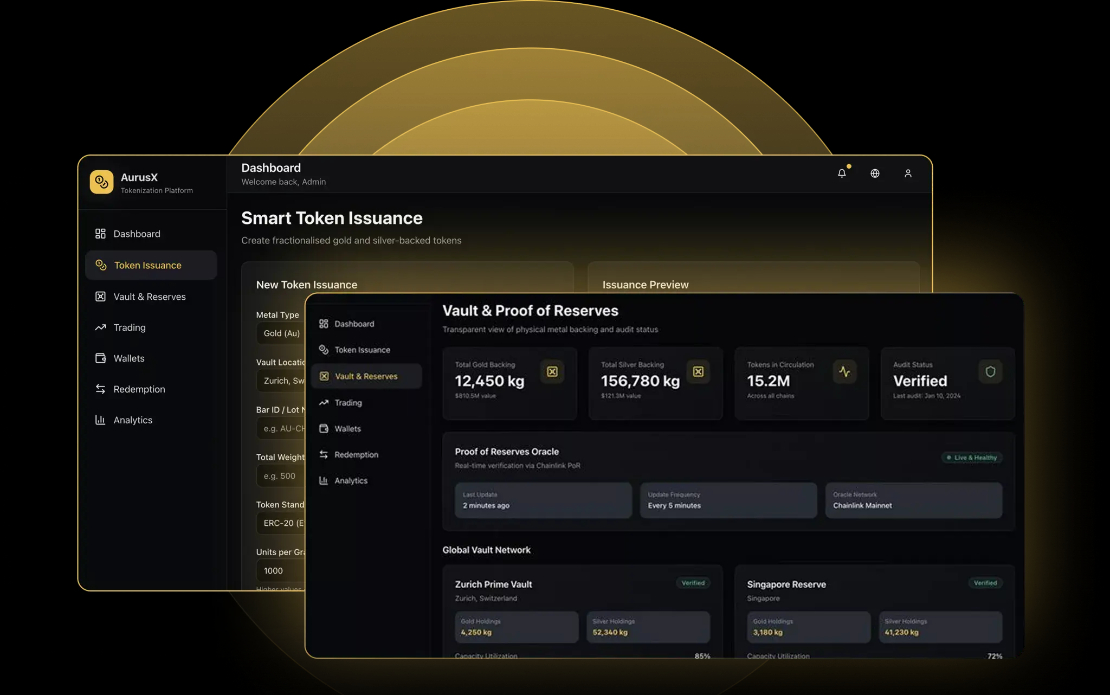Select Vault & Reserves in front window sidebar

coord(367,377)
